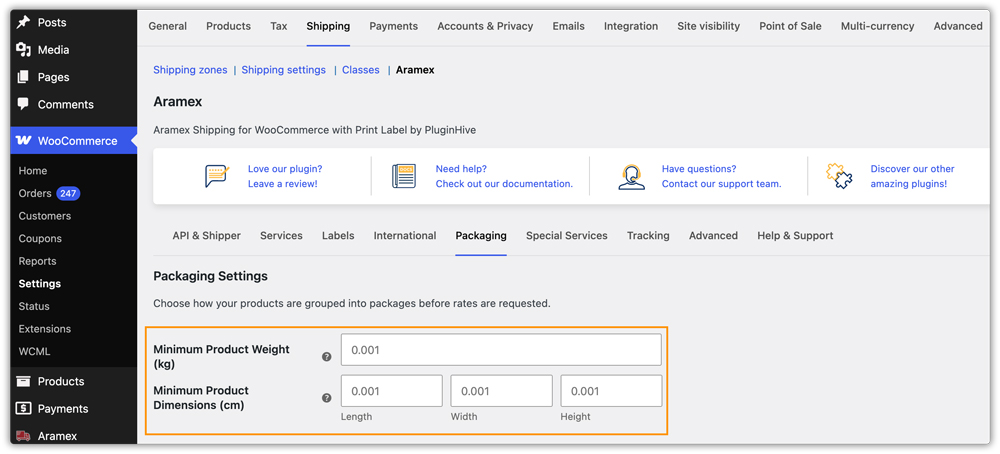Open the General settings tab

point(168,26)
